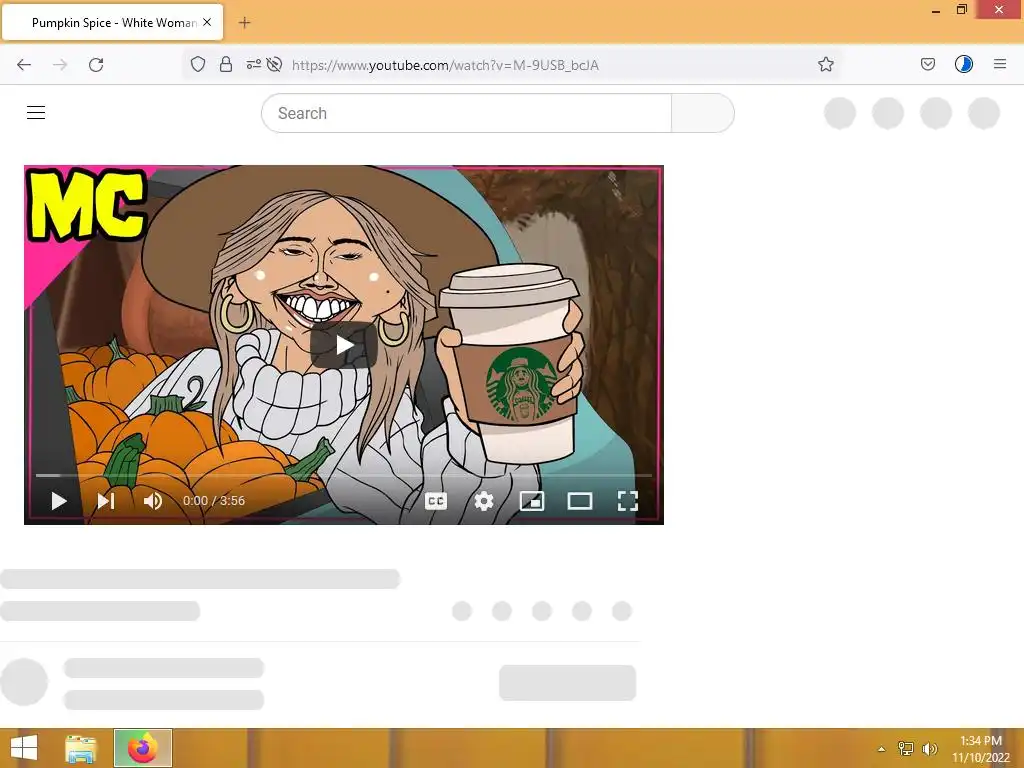Enter fullscreen mode
Image resolution: width=1024 pixels, height=768 pixels.
[x=628, y=501]
